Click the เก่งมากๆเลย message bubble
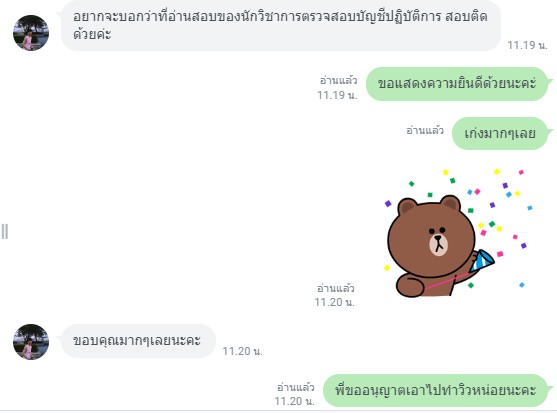Image resolution: width=557 pixels, height=413 pixels. pyautogui.click(x=500, y=134)
